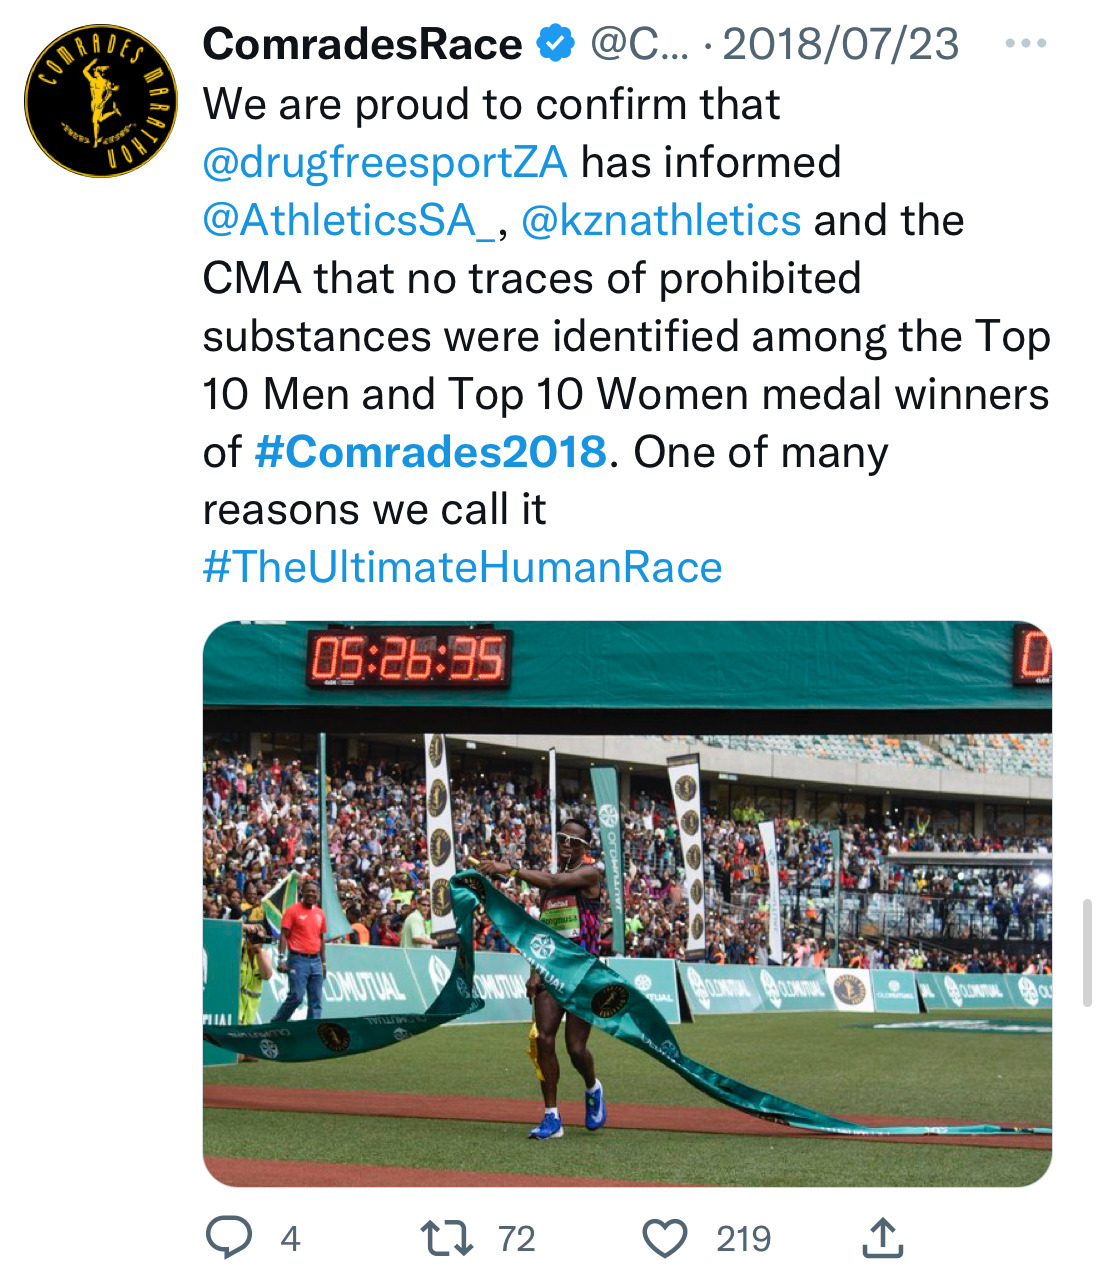Click the blue verified badge

click(556, 44)
